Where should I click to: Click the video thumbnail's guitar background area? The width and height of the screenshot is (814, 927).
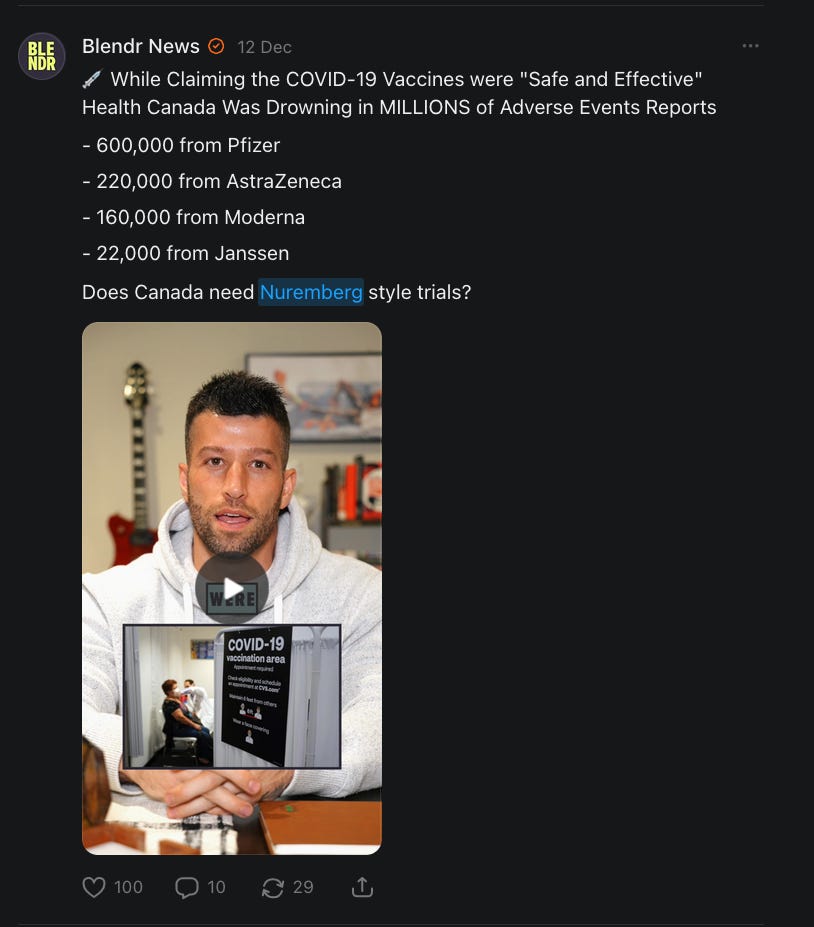point(133,461)
